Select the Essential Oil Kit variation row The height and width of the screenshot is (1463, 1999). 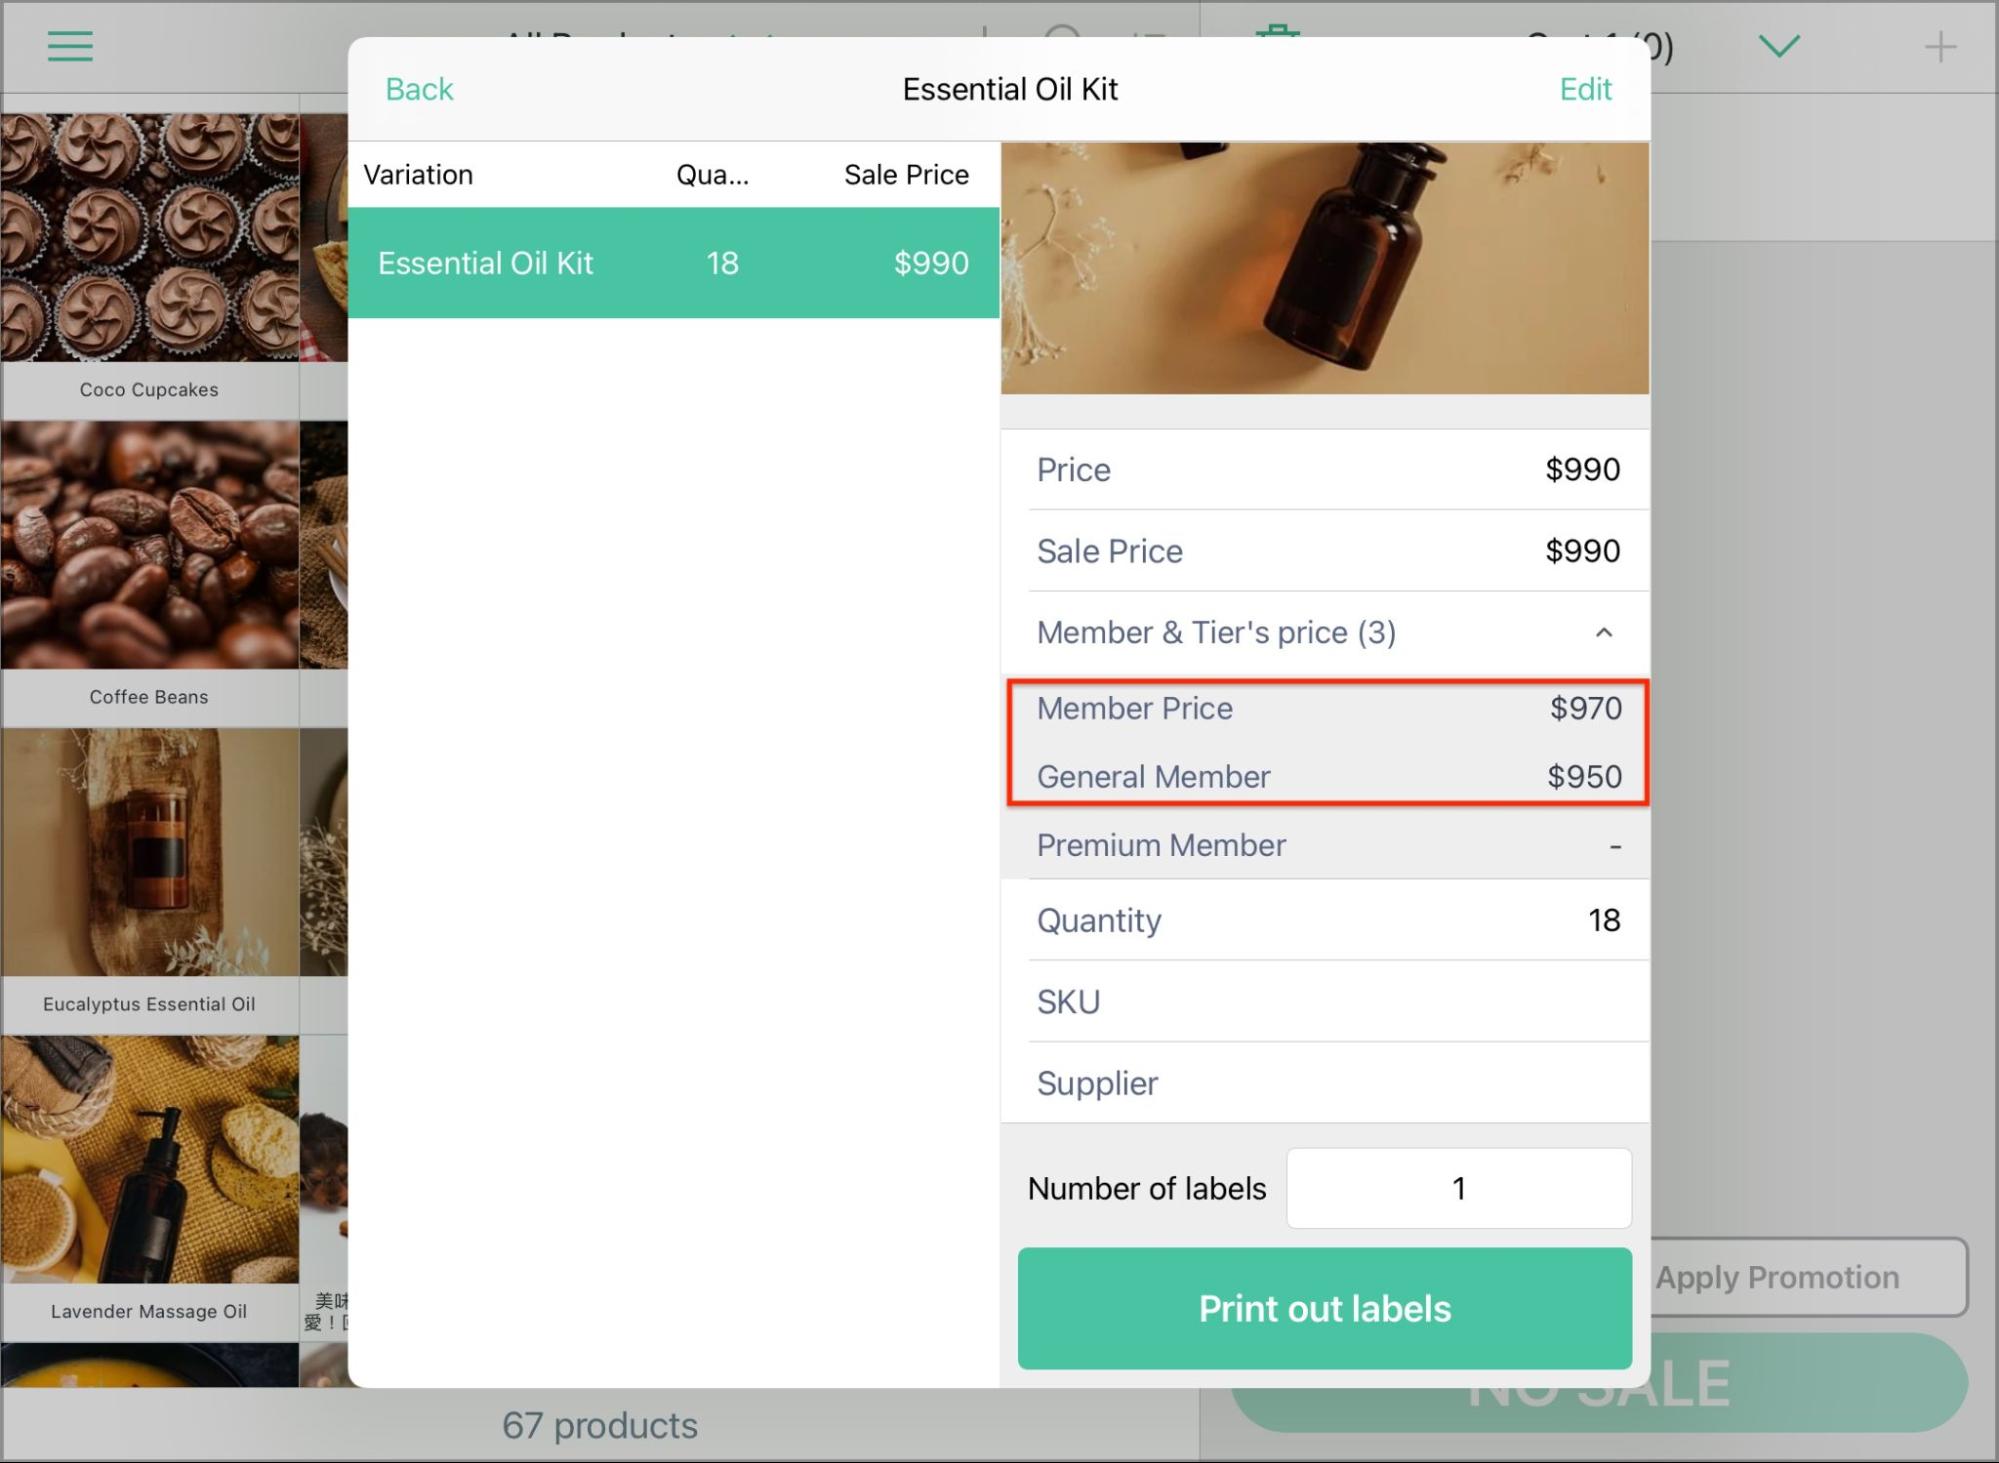click(x=673, y=263)
